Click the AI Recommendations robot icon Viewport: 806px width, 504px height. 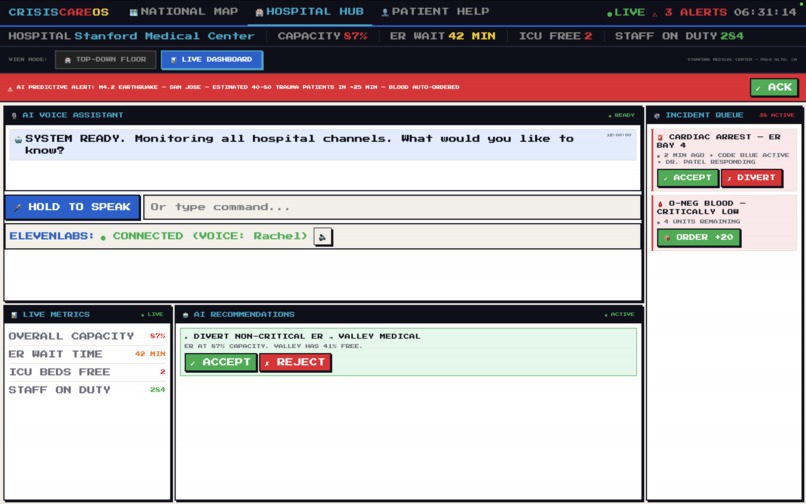tap(185, 315)
